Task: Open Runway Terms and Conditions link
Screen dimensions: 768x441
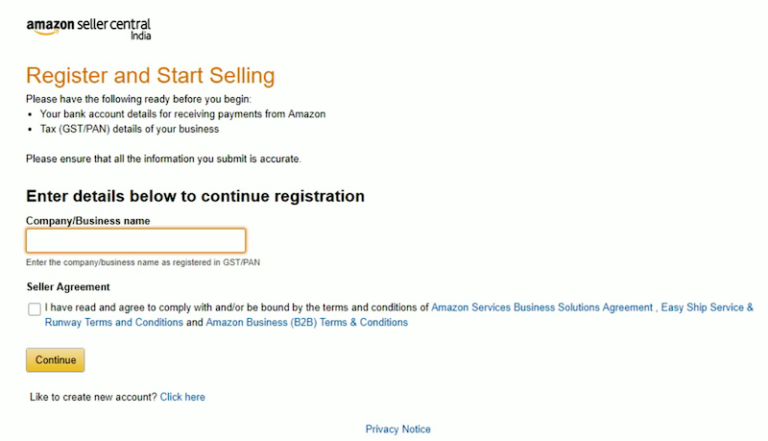Action: 114,322
